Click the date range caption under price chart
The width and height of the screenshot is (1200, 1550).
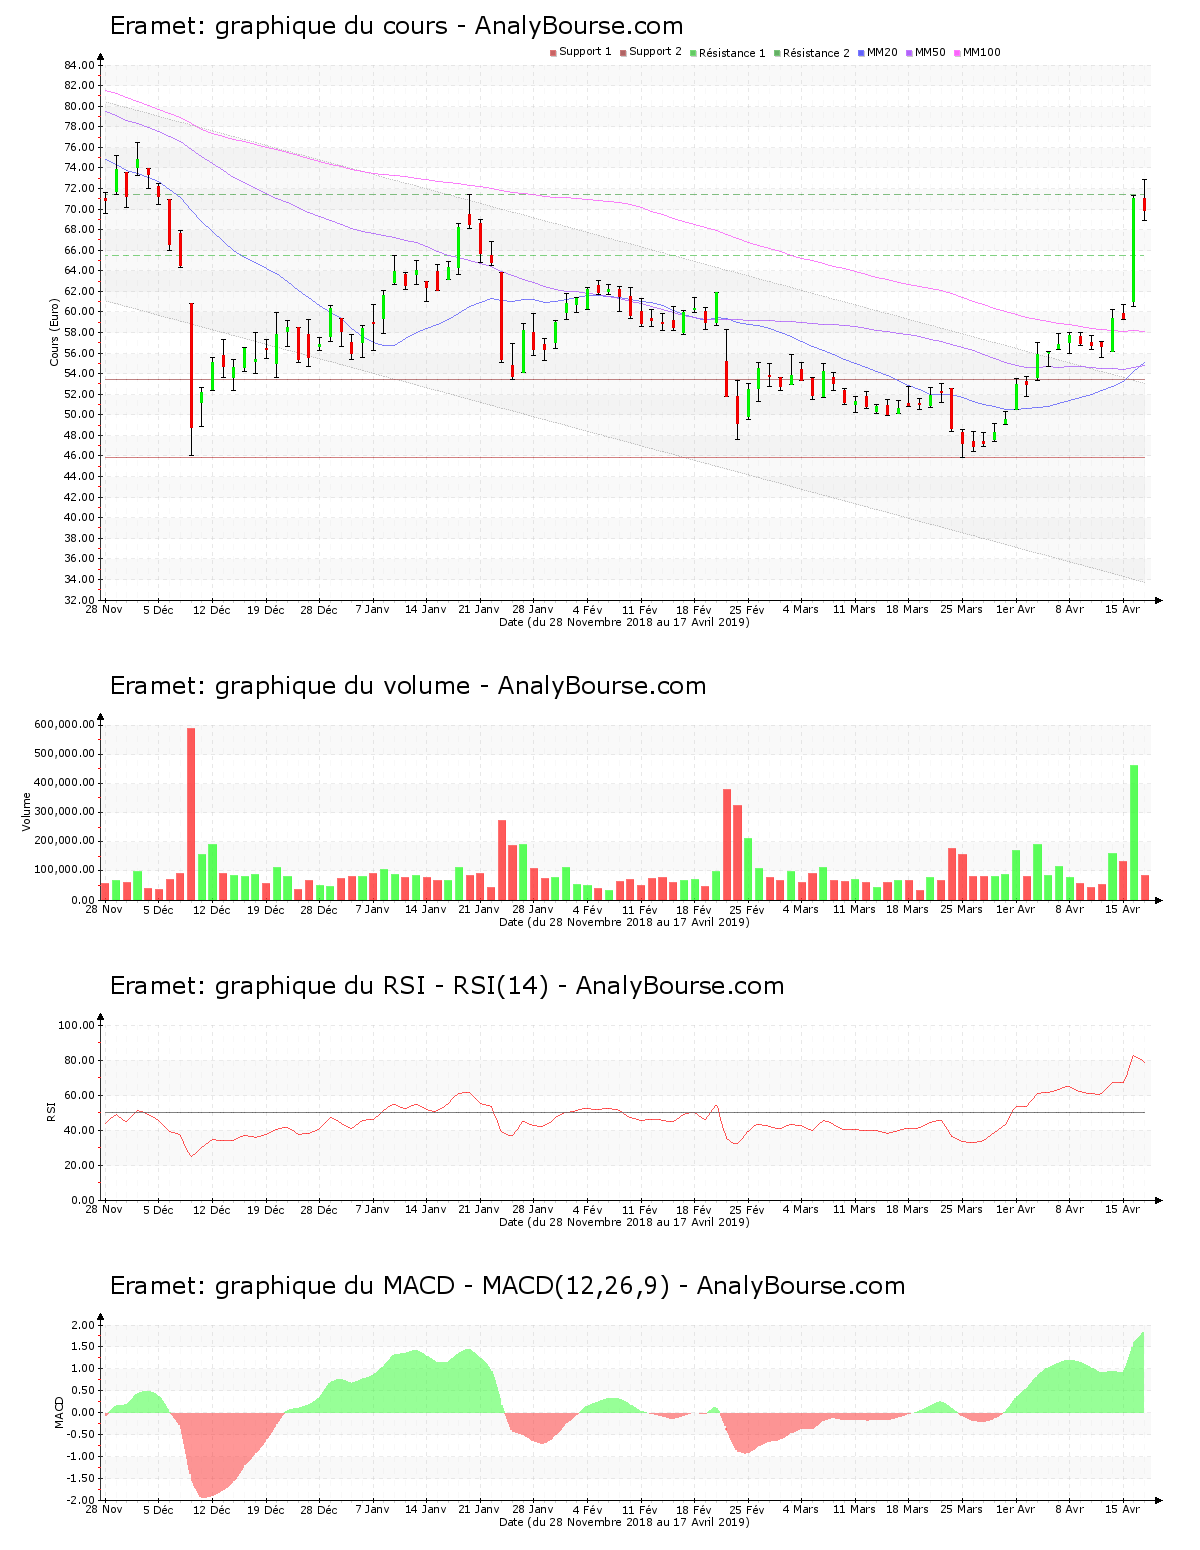coord(624,622)
